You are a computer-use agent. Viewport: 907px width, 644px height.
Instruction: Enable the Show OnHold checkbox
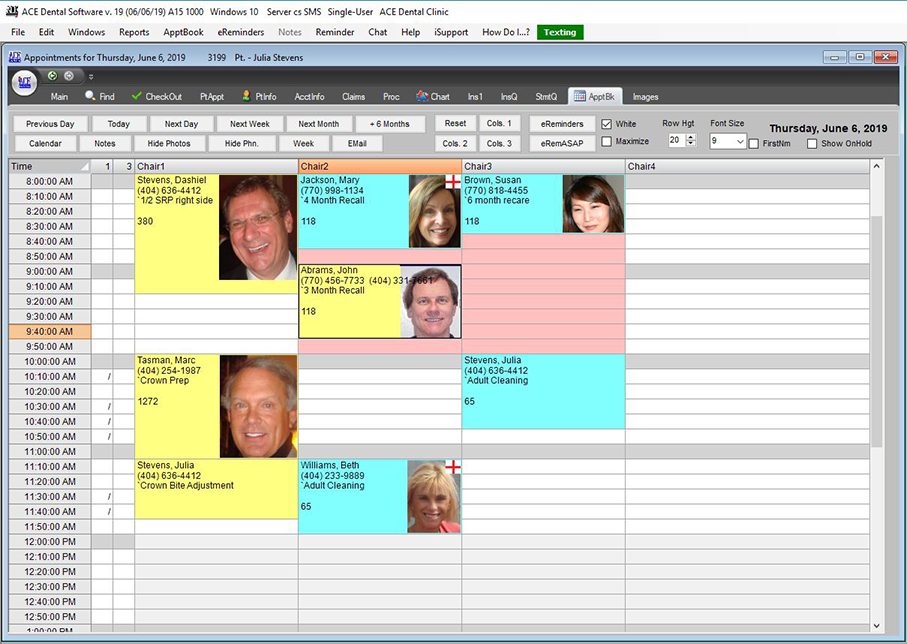click(812, 143)
